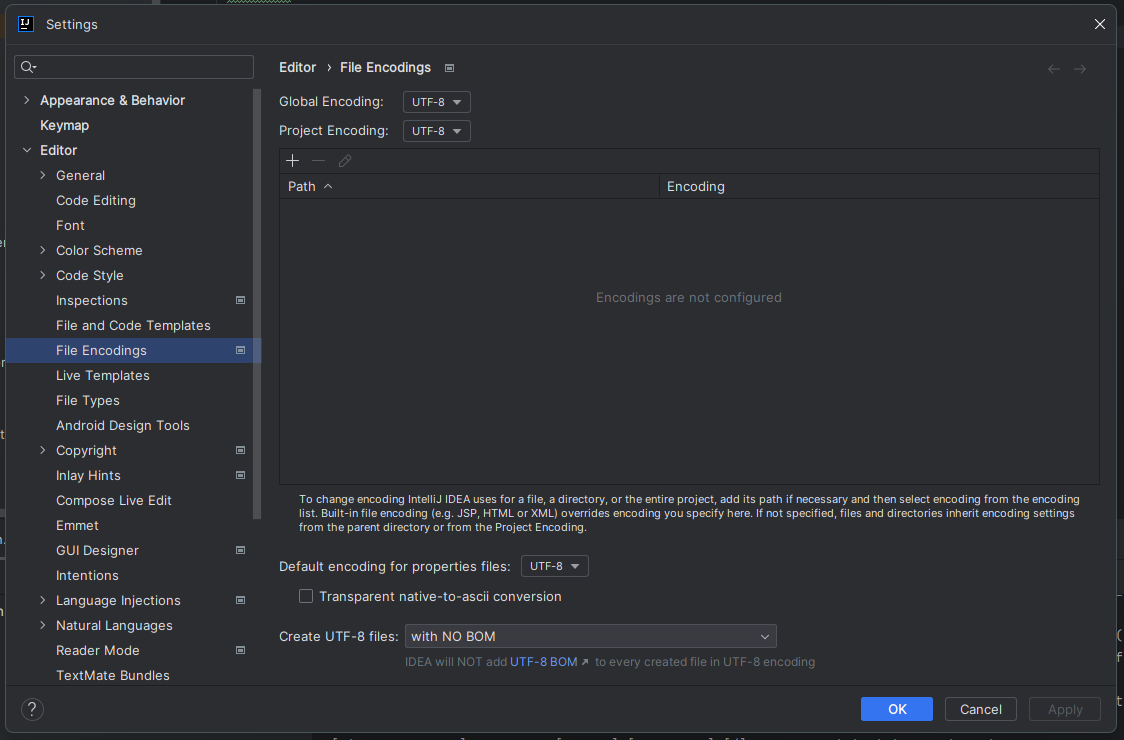This screenshot has height=740, width=1124.
Task: Click the forward navigation arrow
Action: point(1080,69)
